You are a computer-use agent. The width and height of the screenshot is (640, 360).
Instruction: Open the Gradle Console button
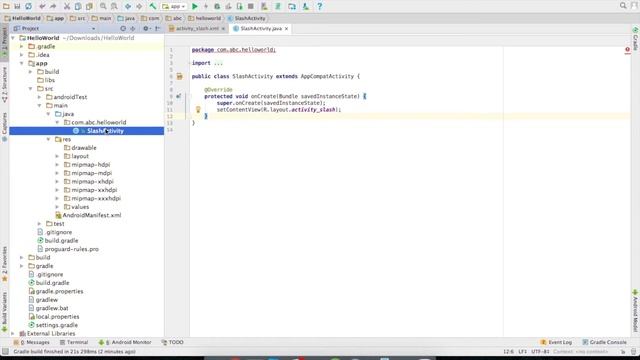(x=604, y=342)
